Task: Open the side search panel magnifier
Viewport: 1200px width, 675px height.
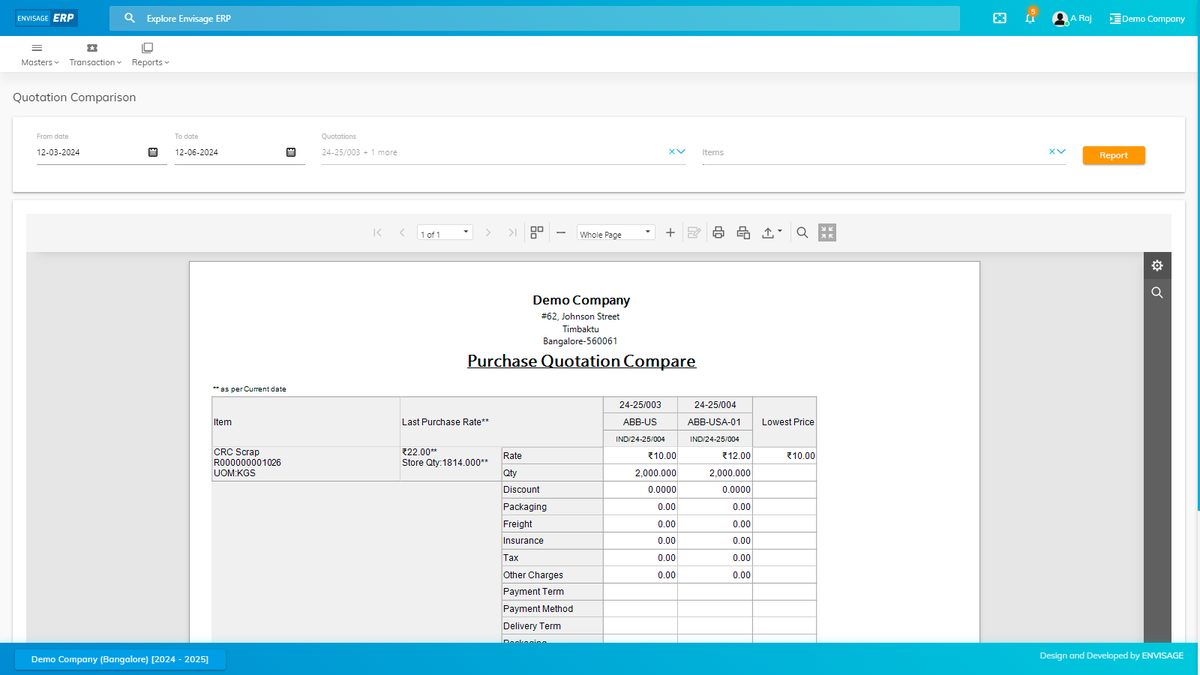Action: (1157, 292)
